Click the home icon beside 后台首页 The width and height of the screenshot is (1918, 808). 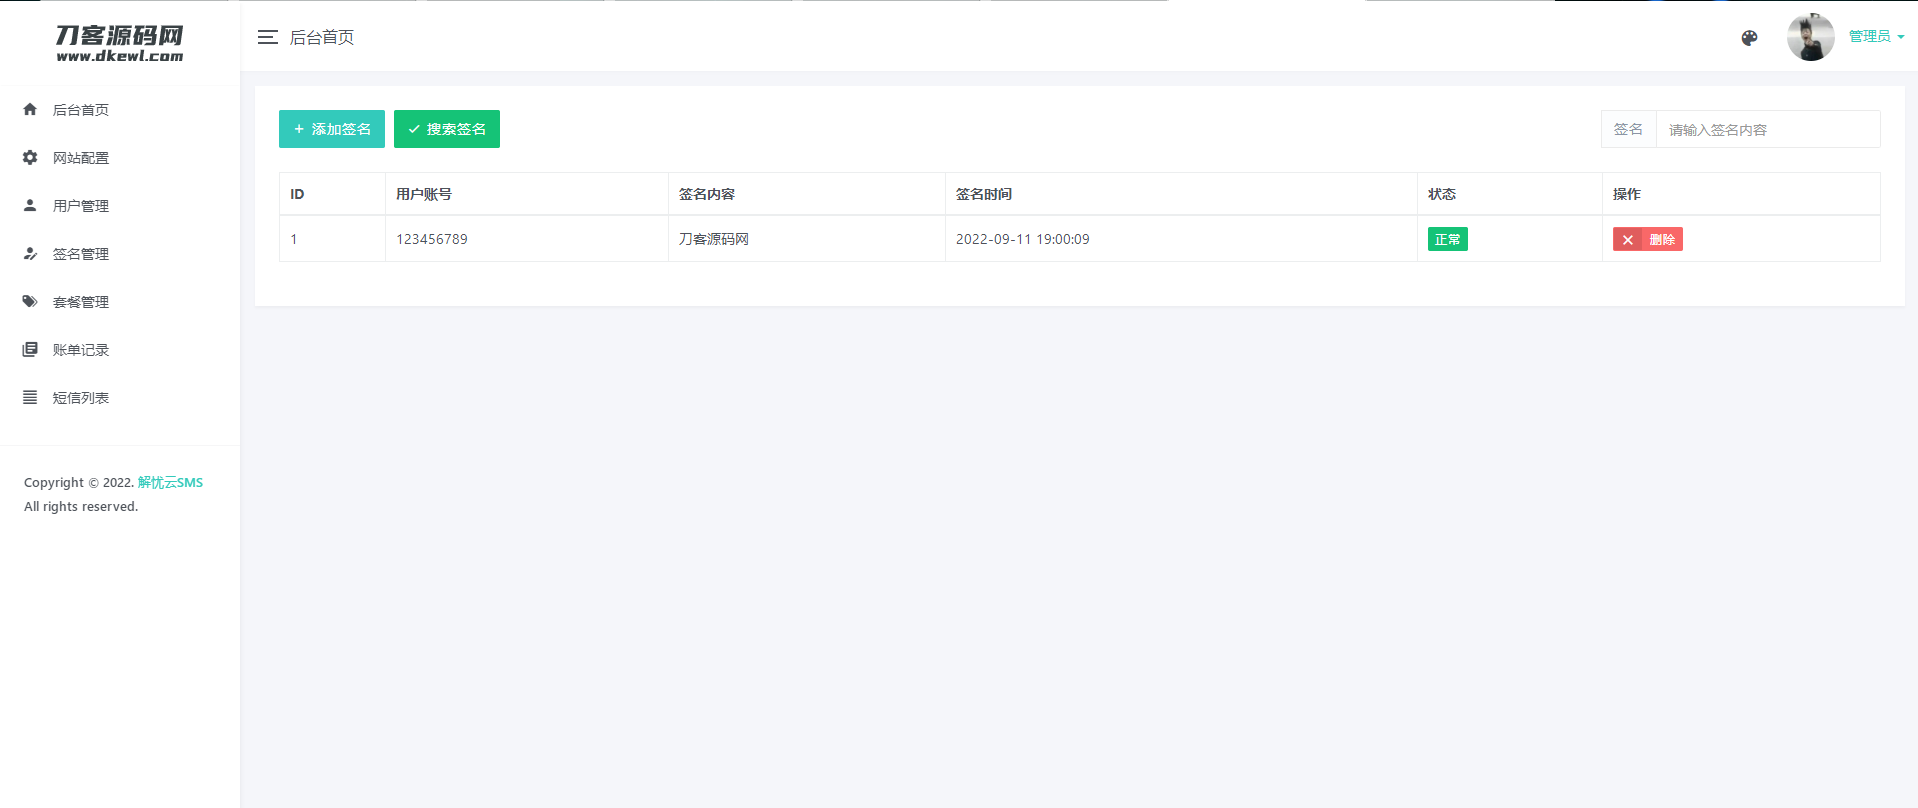coord(30,109)
